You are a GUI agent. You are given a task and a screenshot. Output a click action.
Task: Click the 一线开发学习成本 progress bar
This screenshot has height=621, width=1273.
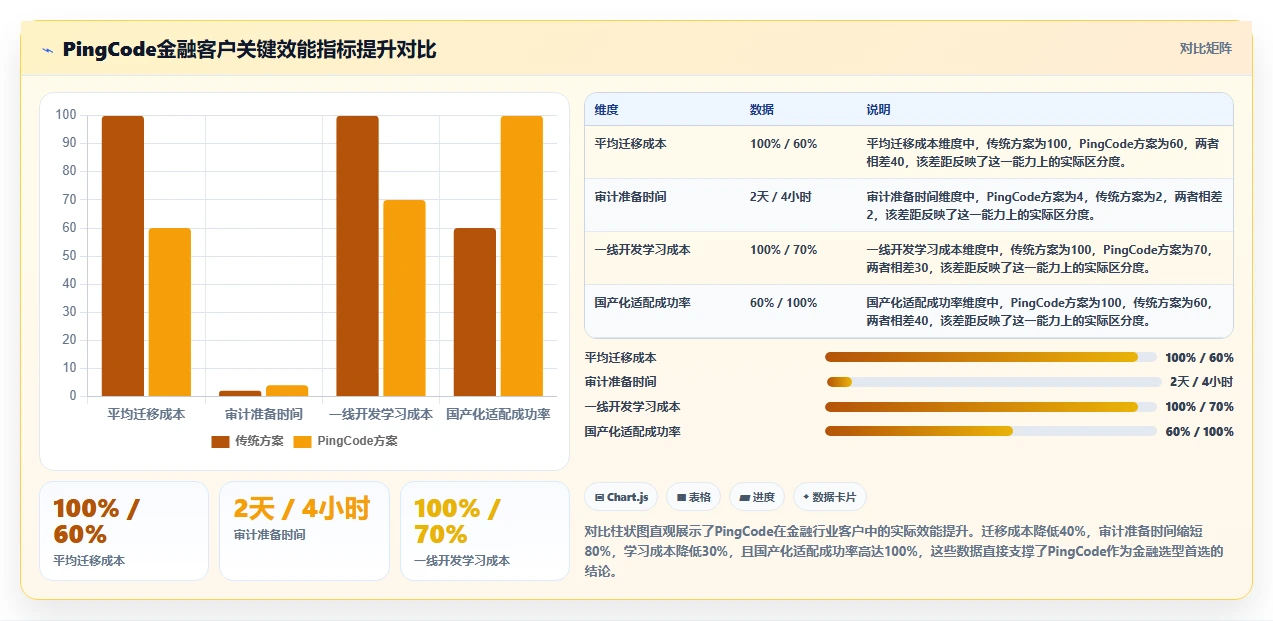tap(990, 407)
